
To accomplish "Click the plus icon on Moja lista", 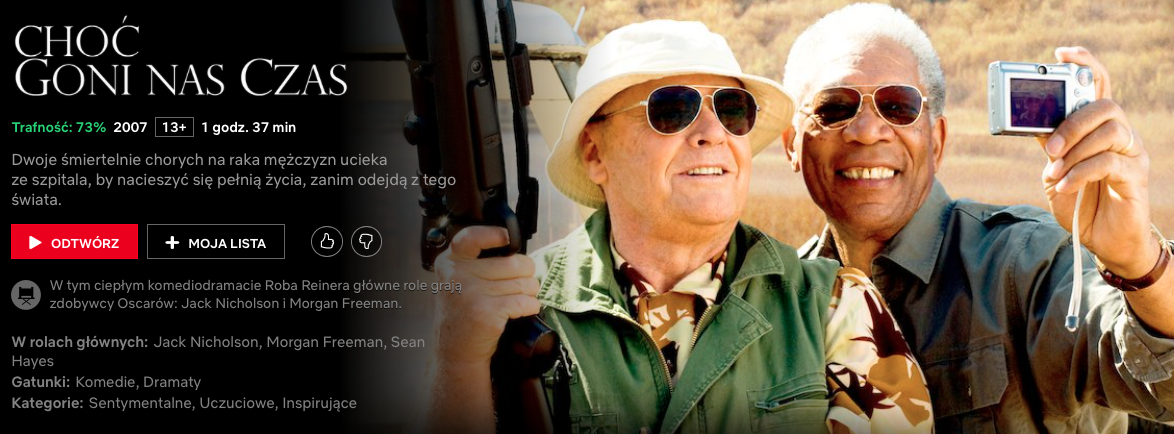I will (172, 242).
